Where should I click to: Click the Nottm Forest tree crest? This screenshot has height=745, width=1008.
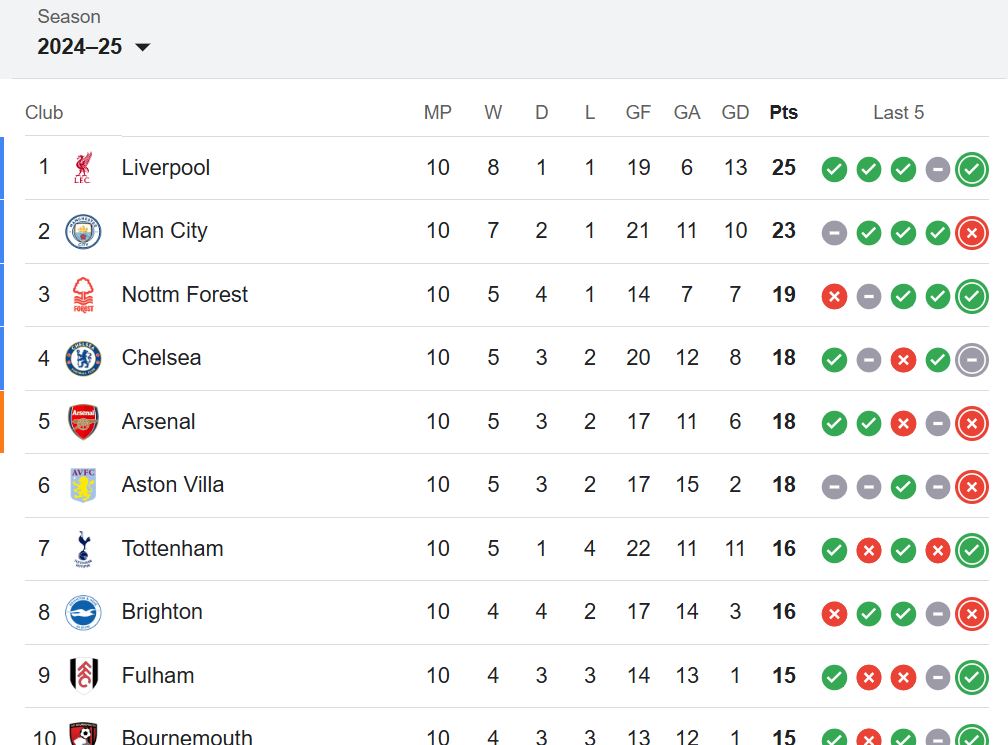(x=83, y=294)
